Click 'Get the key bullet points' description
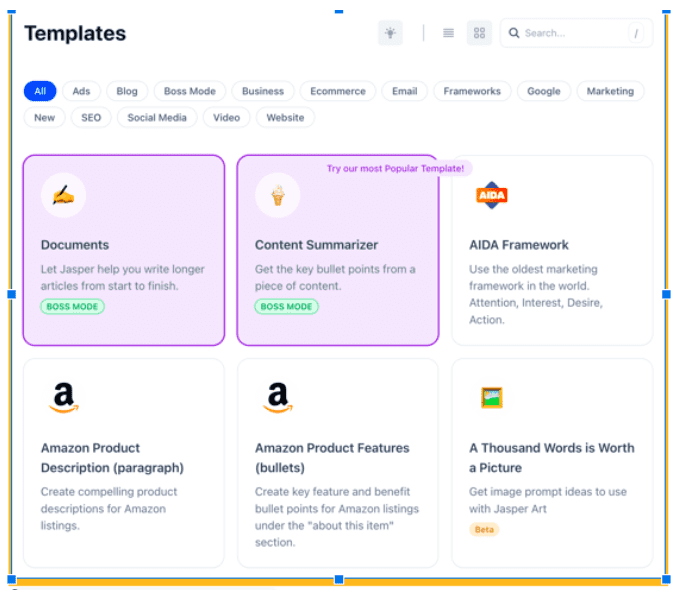Screen dimensions: 679x590 point(335,277)
